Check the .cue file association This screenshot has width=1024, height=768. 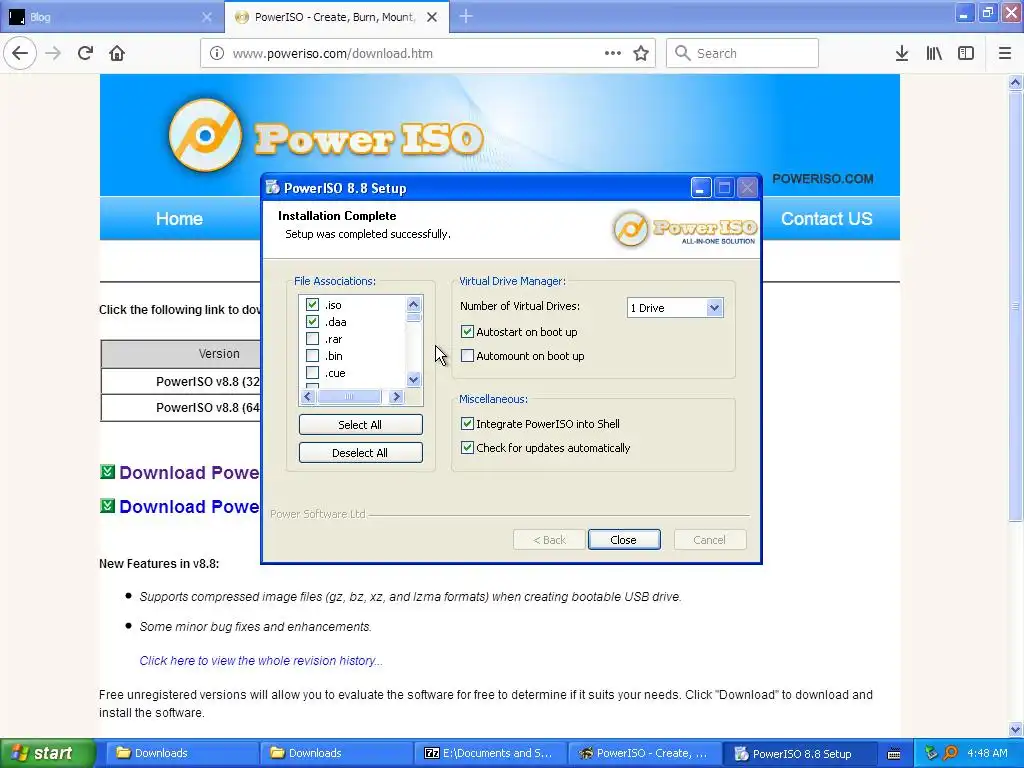click(312, 372)
